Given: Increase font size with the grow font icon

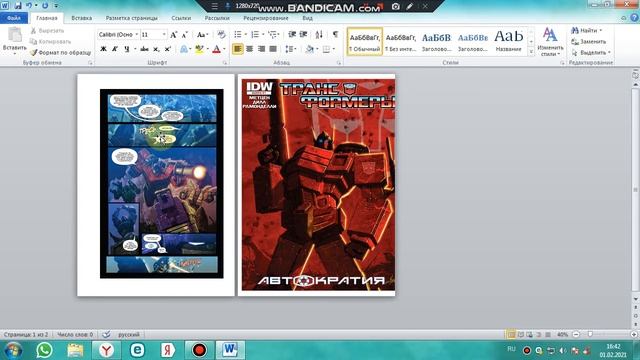Looking at the screenshot, I should [x=173, y=35].
